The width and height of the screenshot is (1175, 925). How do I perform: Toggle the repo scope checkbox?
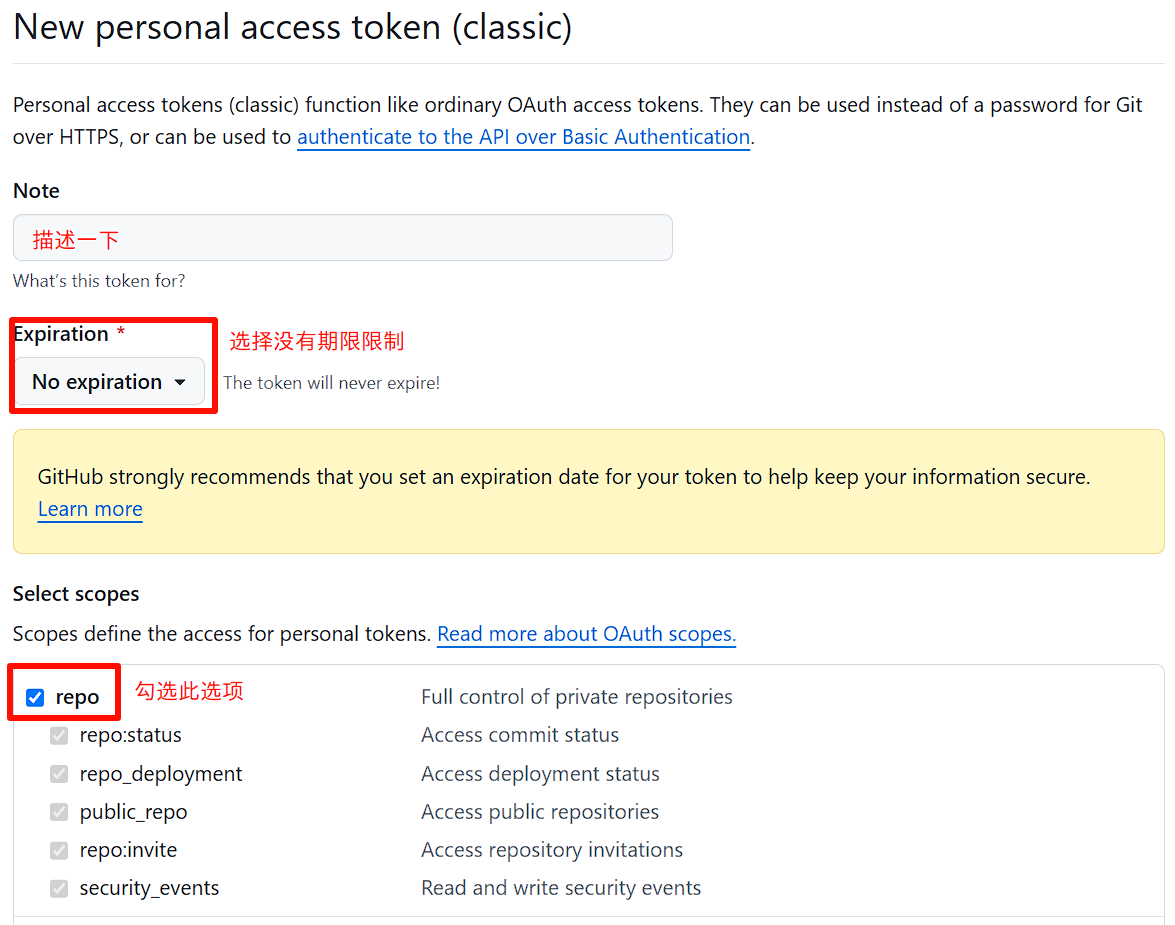(x=35, y=698)
